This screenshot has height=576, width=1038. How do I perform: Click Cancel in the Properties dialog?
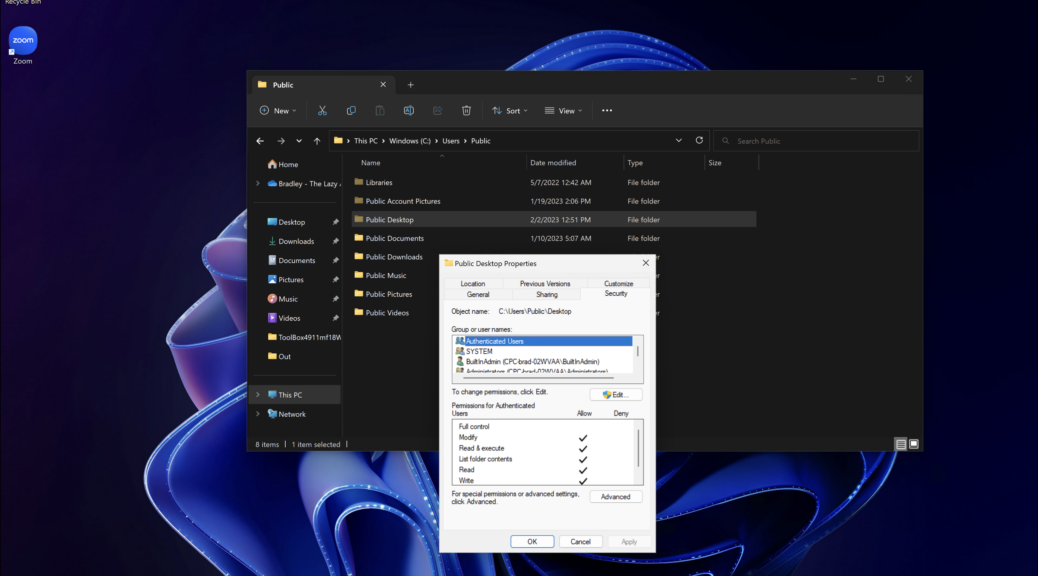click(581, 542)
